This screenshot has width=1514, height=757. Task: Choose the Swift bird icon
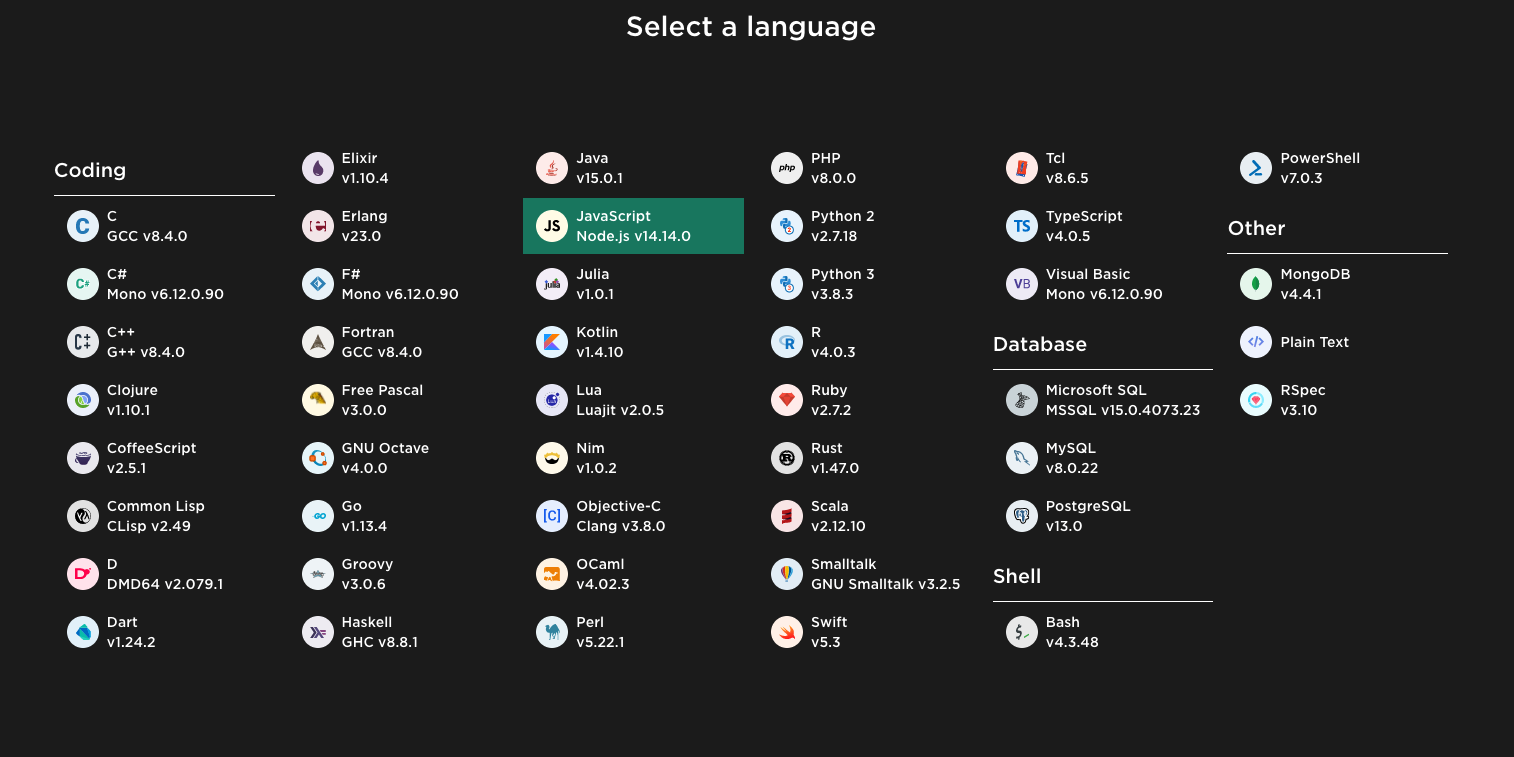tap(787, 632)
